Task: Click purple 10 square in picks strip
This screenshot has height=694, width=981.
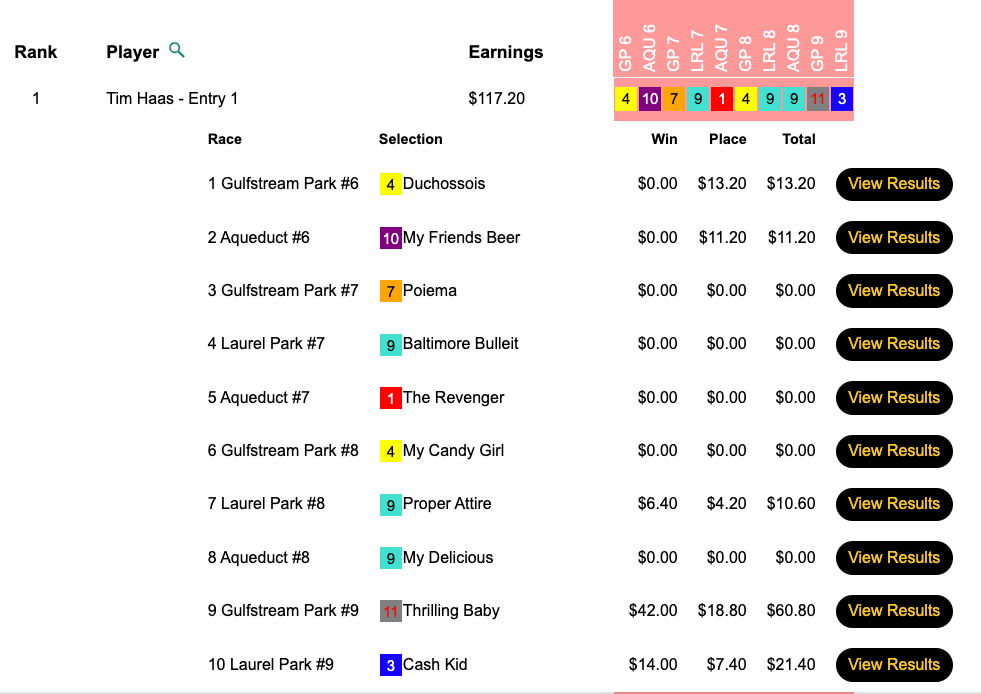Action: pos(650,99)
